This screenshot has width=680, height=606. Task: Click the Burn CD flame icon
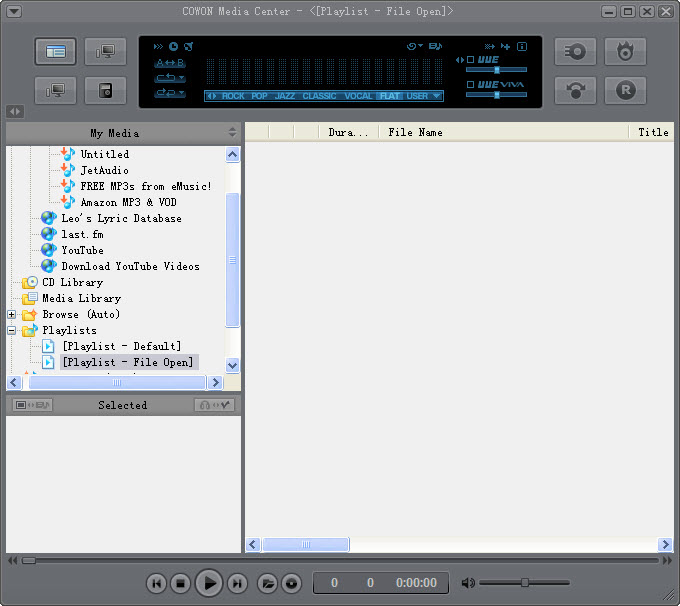point(625,51)
